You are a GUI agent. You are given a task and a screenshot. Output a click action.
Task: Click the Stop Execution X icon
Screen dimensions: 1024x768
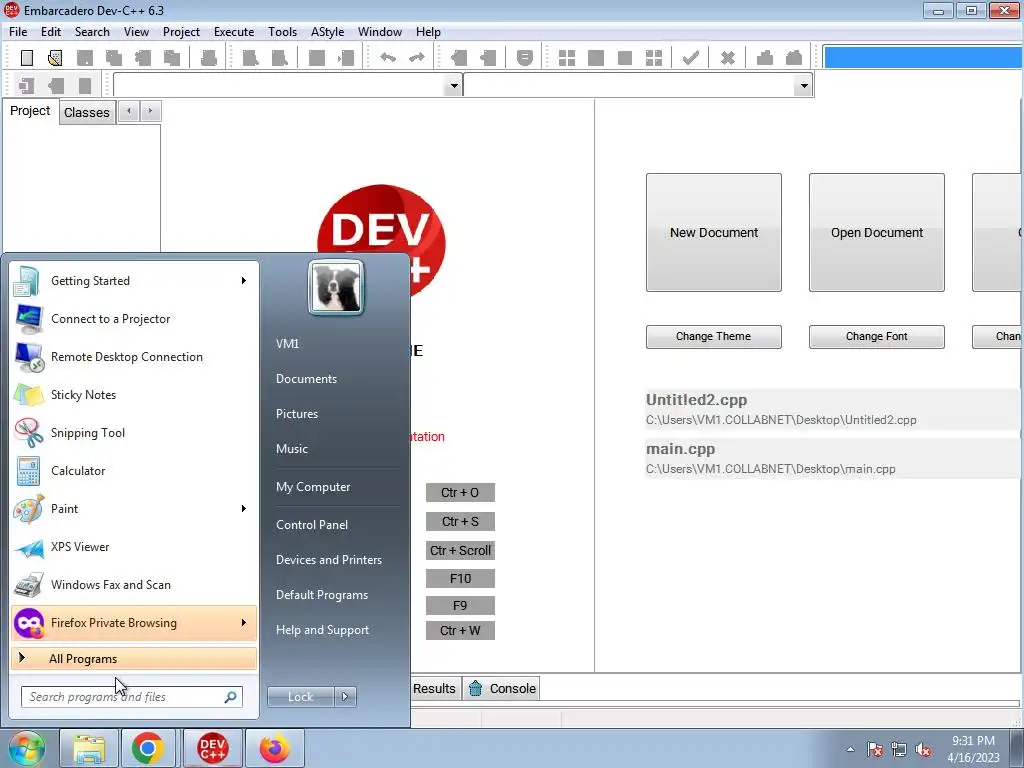tap(728, 58)
